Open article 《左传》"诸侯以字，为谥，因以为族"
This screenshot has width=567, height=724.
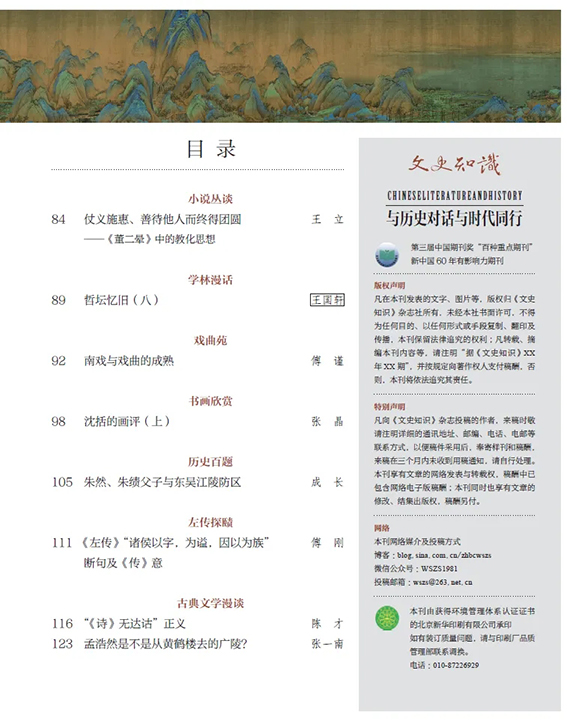(x=175, y=543)
